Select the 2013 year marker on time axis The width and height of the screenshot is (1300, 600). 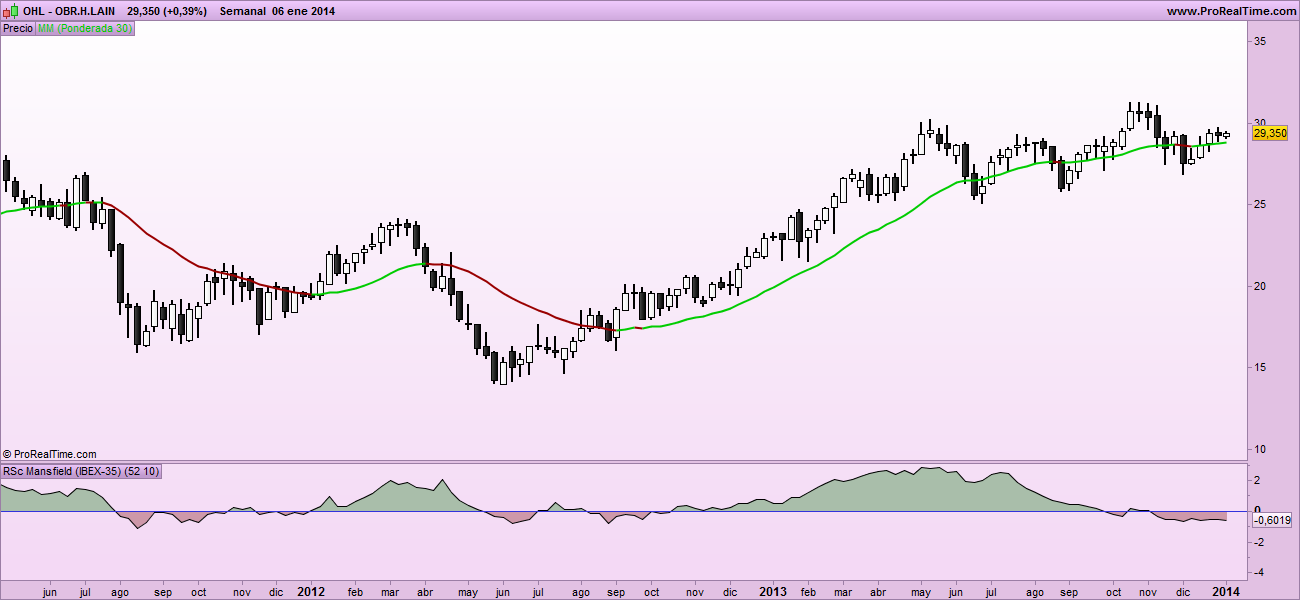point(773,591)
